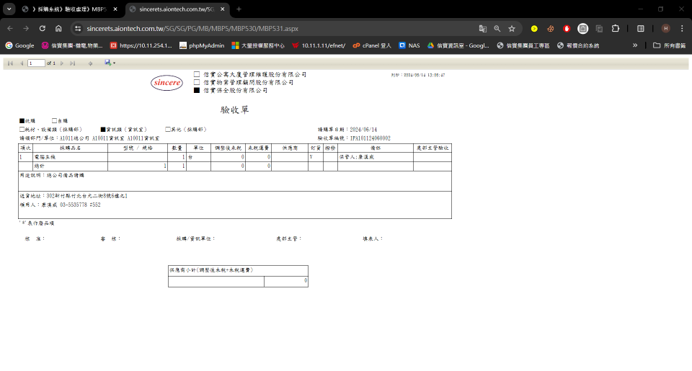Screen dimensions: 692x371
Task: Close the first MBPS browser tab
Action: [115, 9]
